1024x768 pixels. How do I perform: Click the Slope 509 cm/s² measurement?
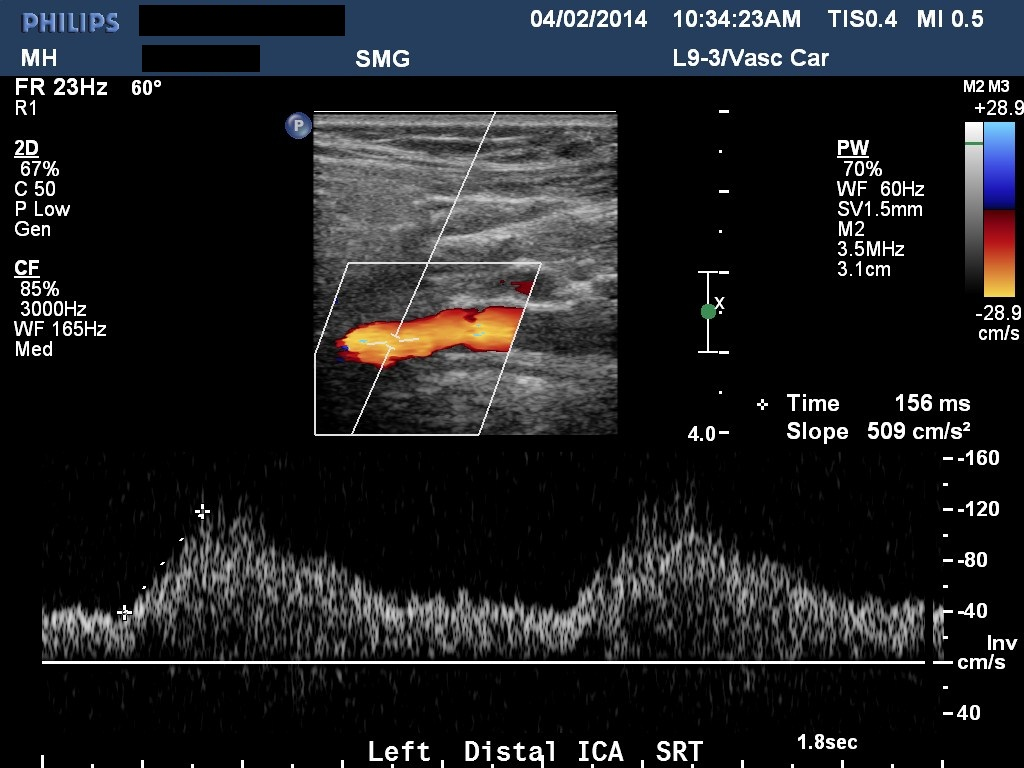(x=877, y=432)
